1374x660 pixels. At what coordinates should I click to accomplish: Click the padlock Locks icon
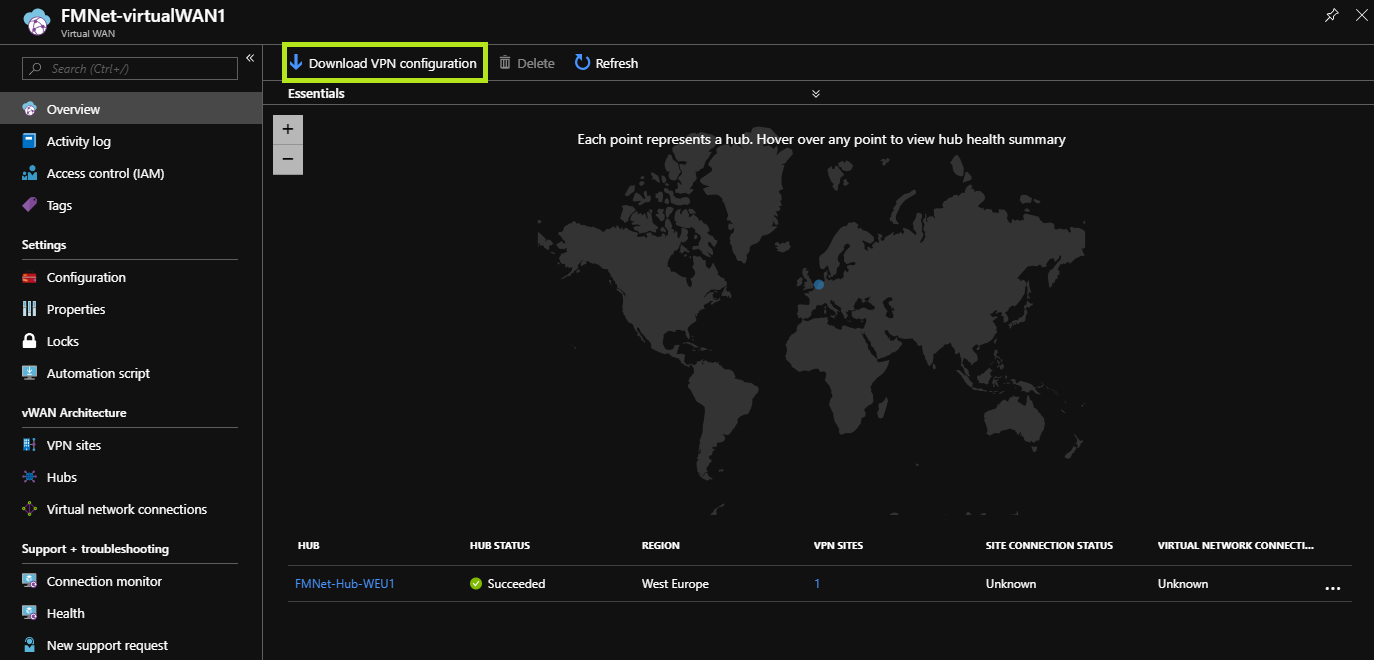pyautogui.click(x=29, y=341)
